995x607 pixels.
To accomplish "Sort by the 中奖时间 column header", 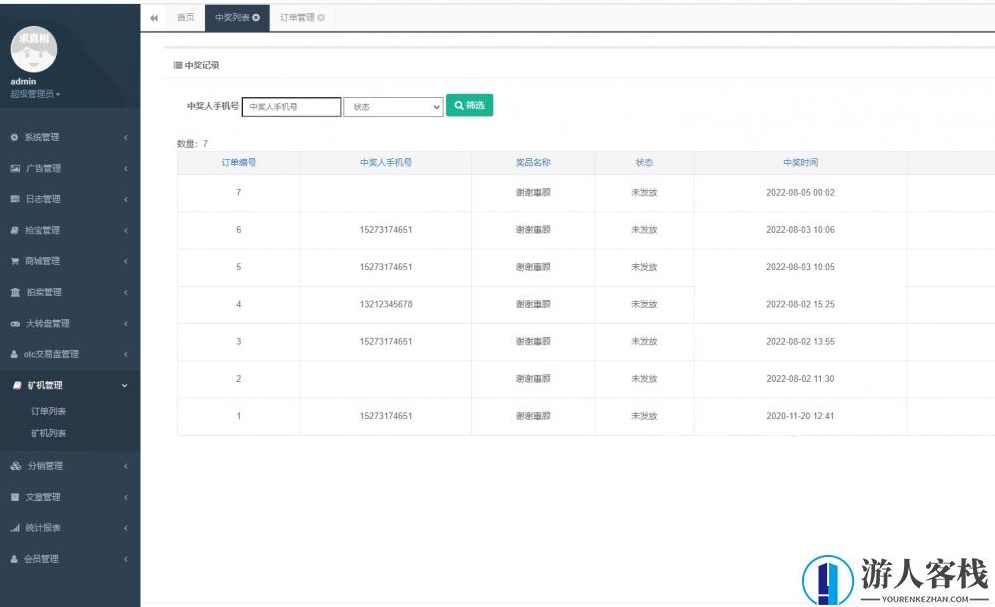I will click(800, 162).
